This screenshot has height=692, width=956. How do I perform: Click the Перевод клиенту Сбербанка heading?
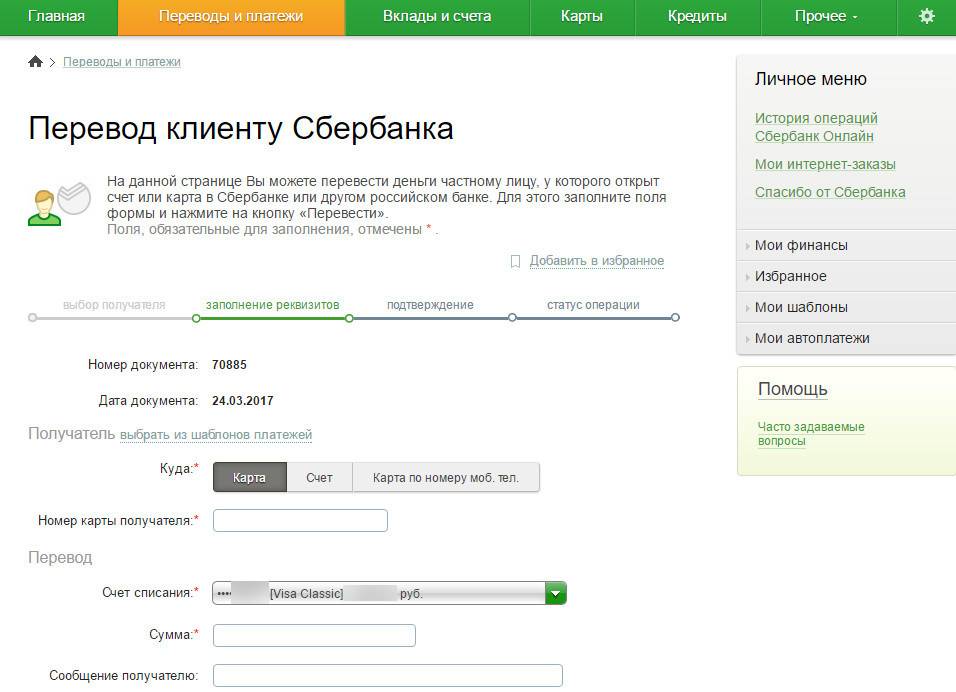tap(241, 129)
